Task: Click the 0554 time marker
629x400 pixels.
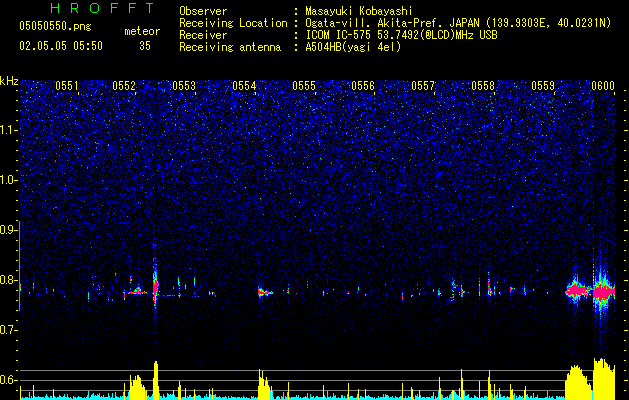Action: (x=244, y=86)
